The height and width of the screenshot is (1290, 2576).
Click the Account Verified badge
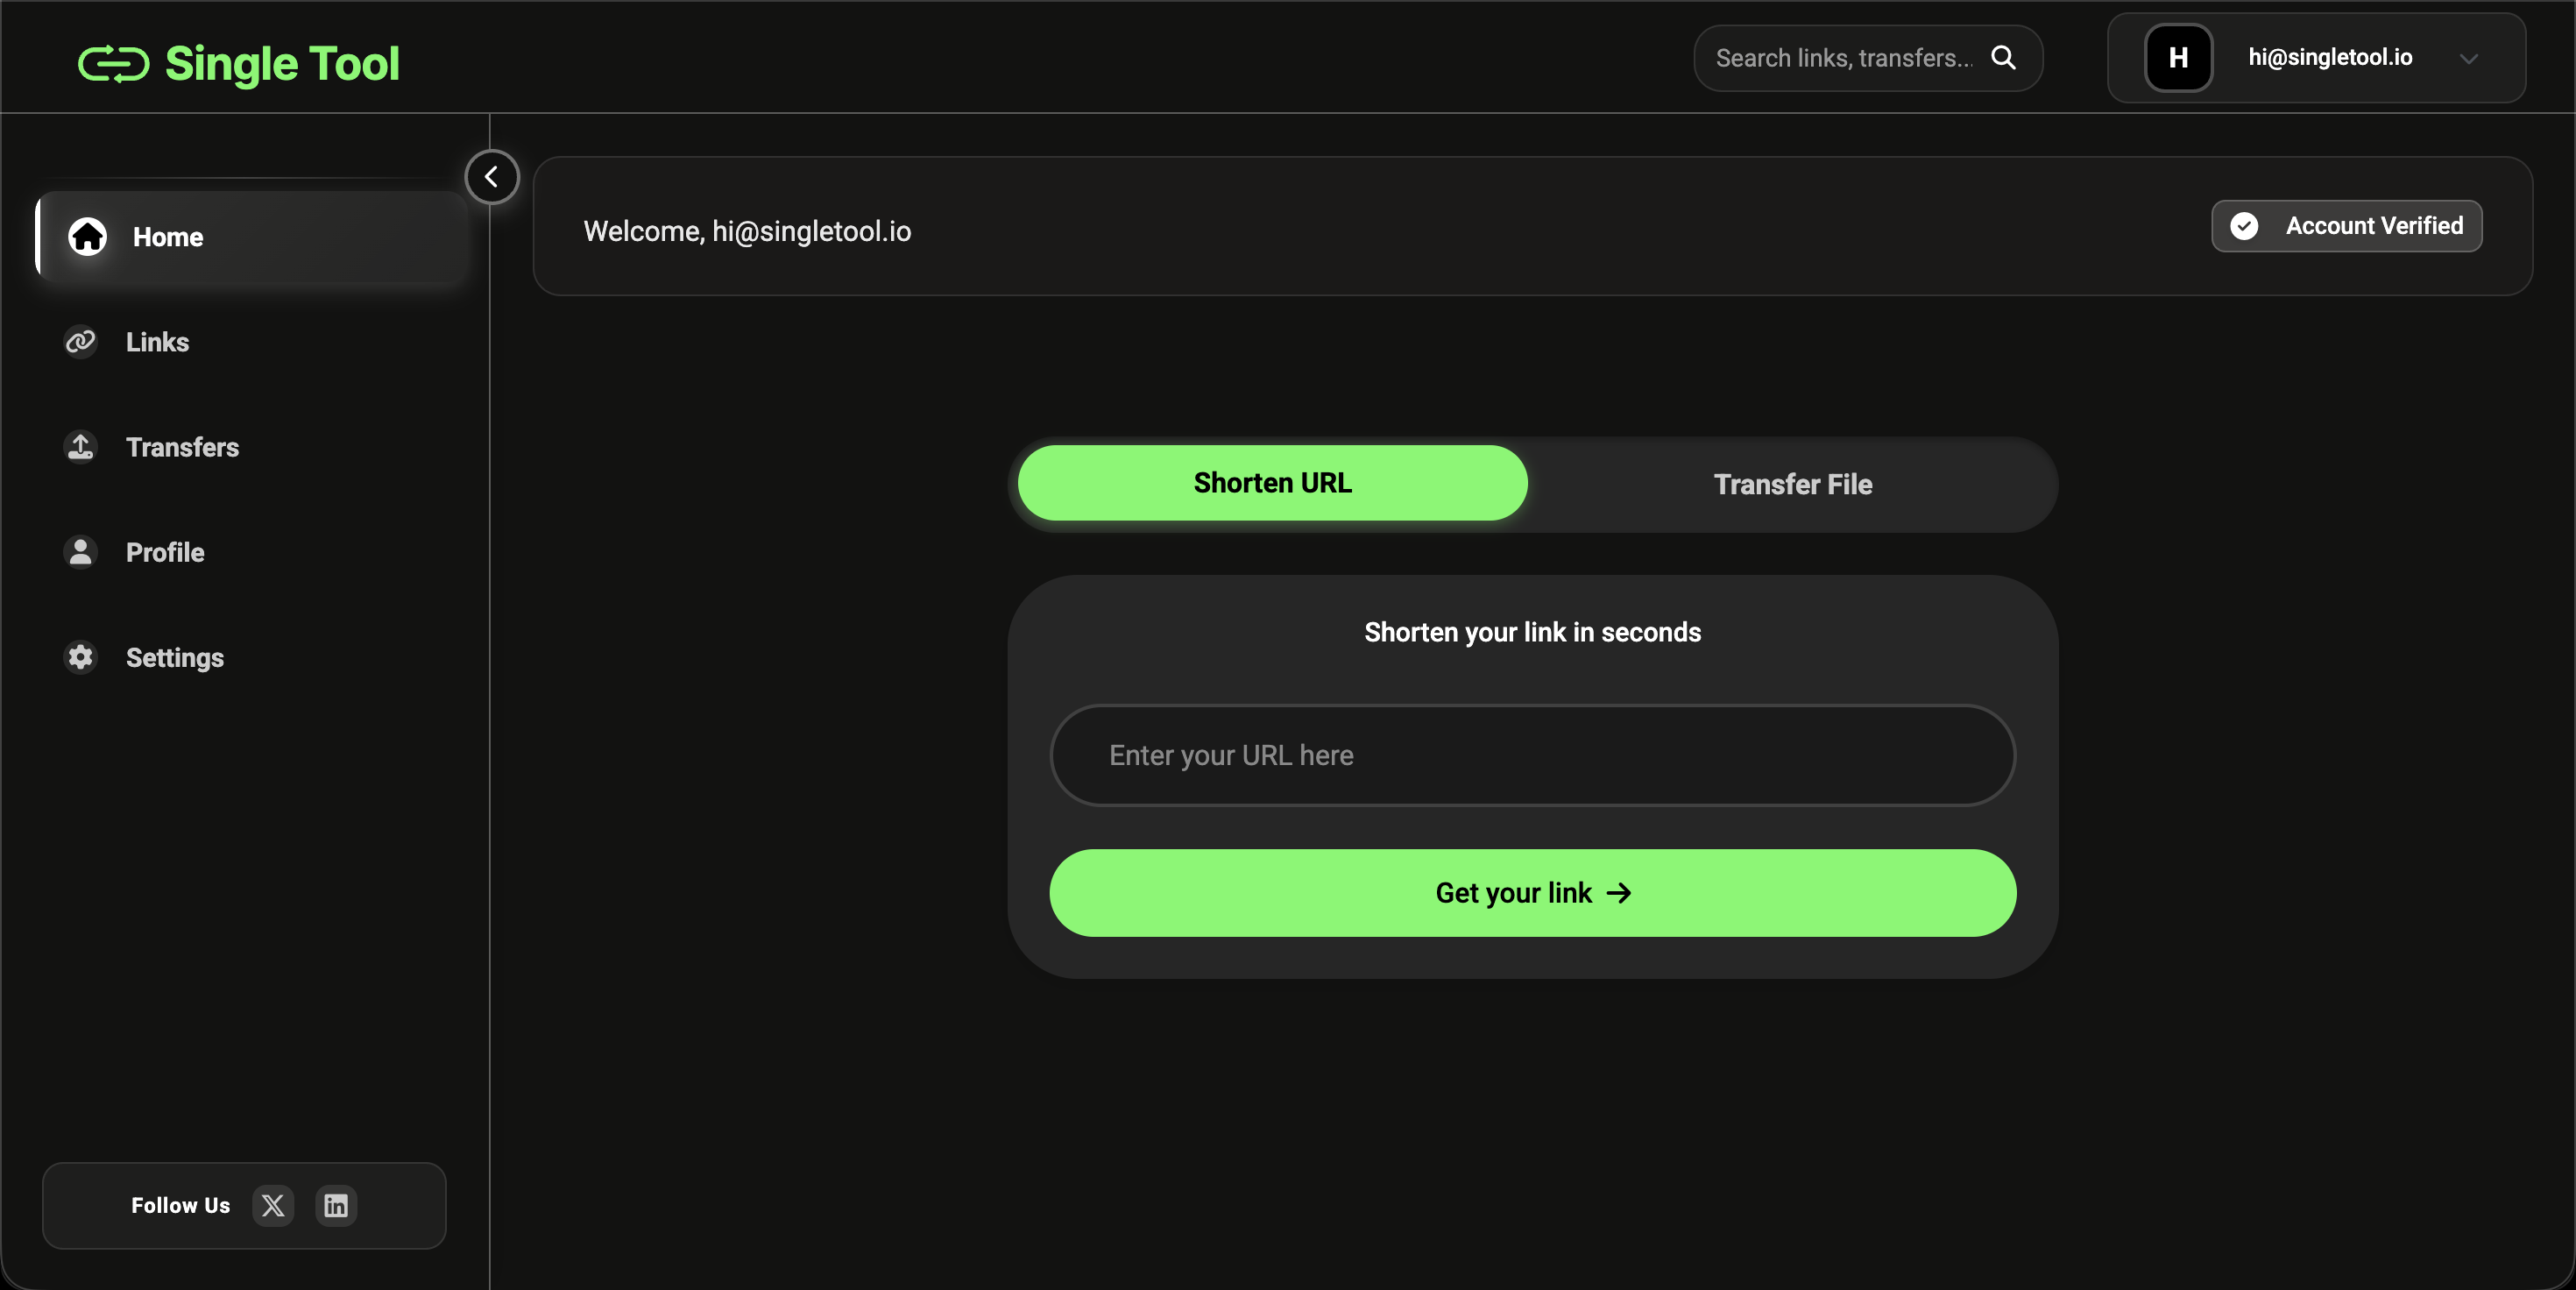(x=2346, y=226)
